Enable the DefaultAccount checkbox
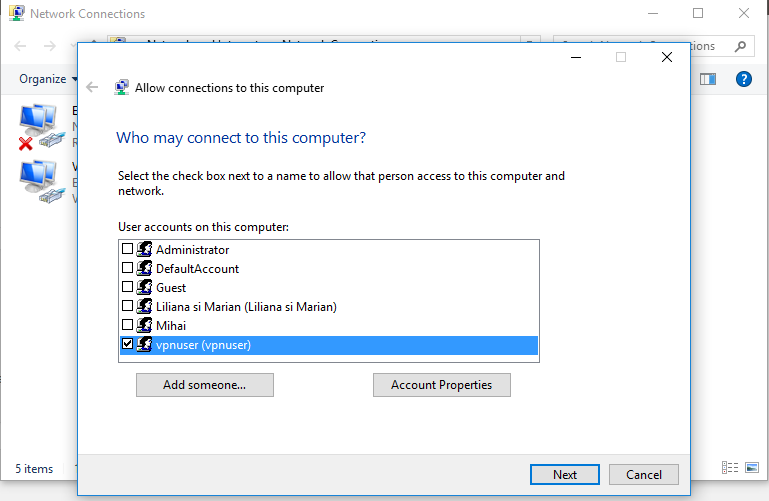Image resolution: width=769 pixels, height=501 pixels. point(127,268)
